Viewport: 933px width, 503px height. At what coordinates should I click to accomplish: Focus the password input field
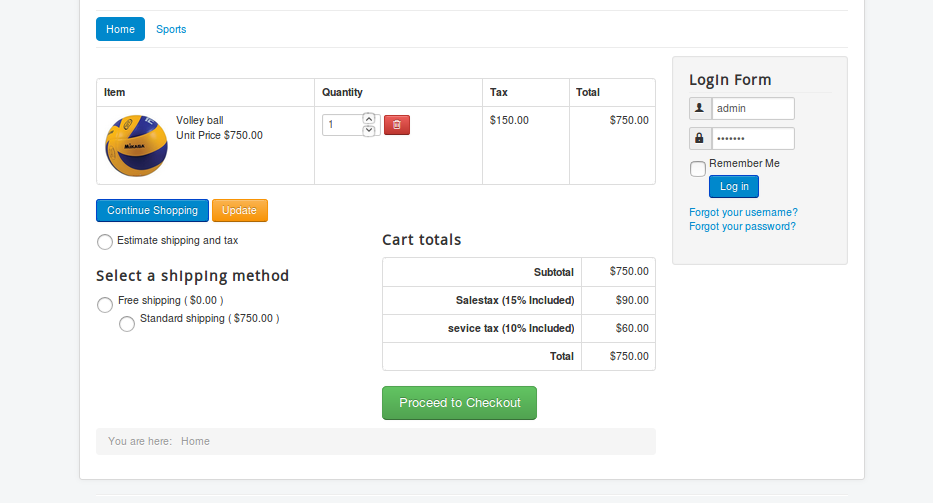(752, 138)
